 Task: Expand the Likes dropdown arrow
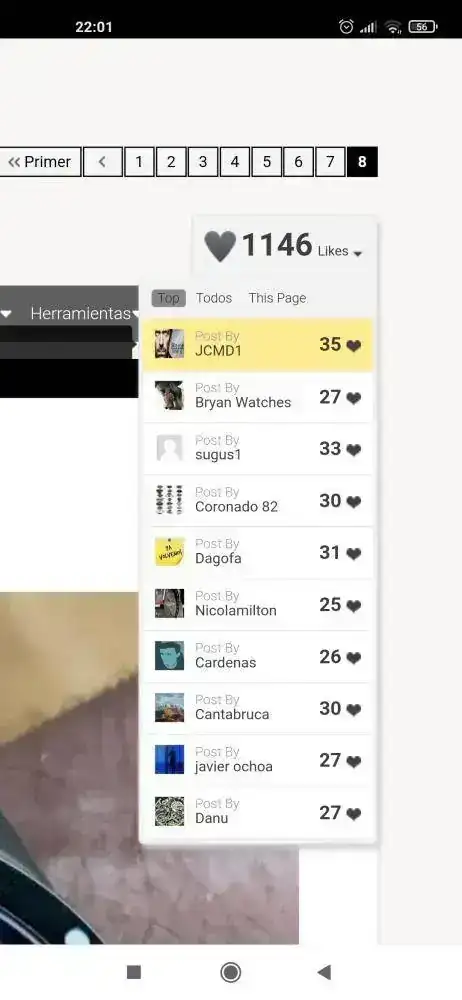click(357, 254)
